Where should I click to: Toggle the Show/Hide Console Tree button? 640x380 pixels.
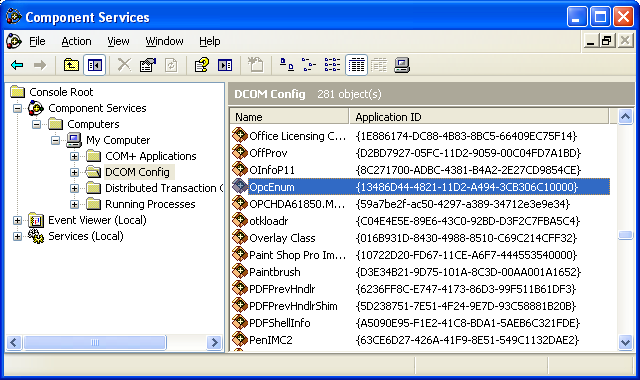(95, 65)
